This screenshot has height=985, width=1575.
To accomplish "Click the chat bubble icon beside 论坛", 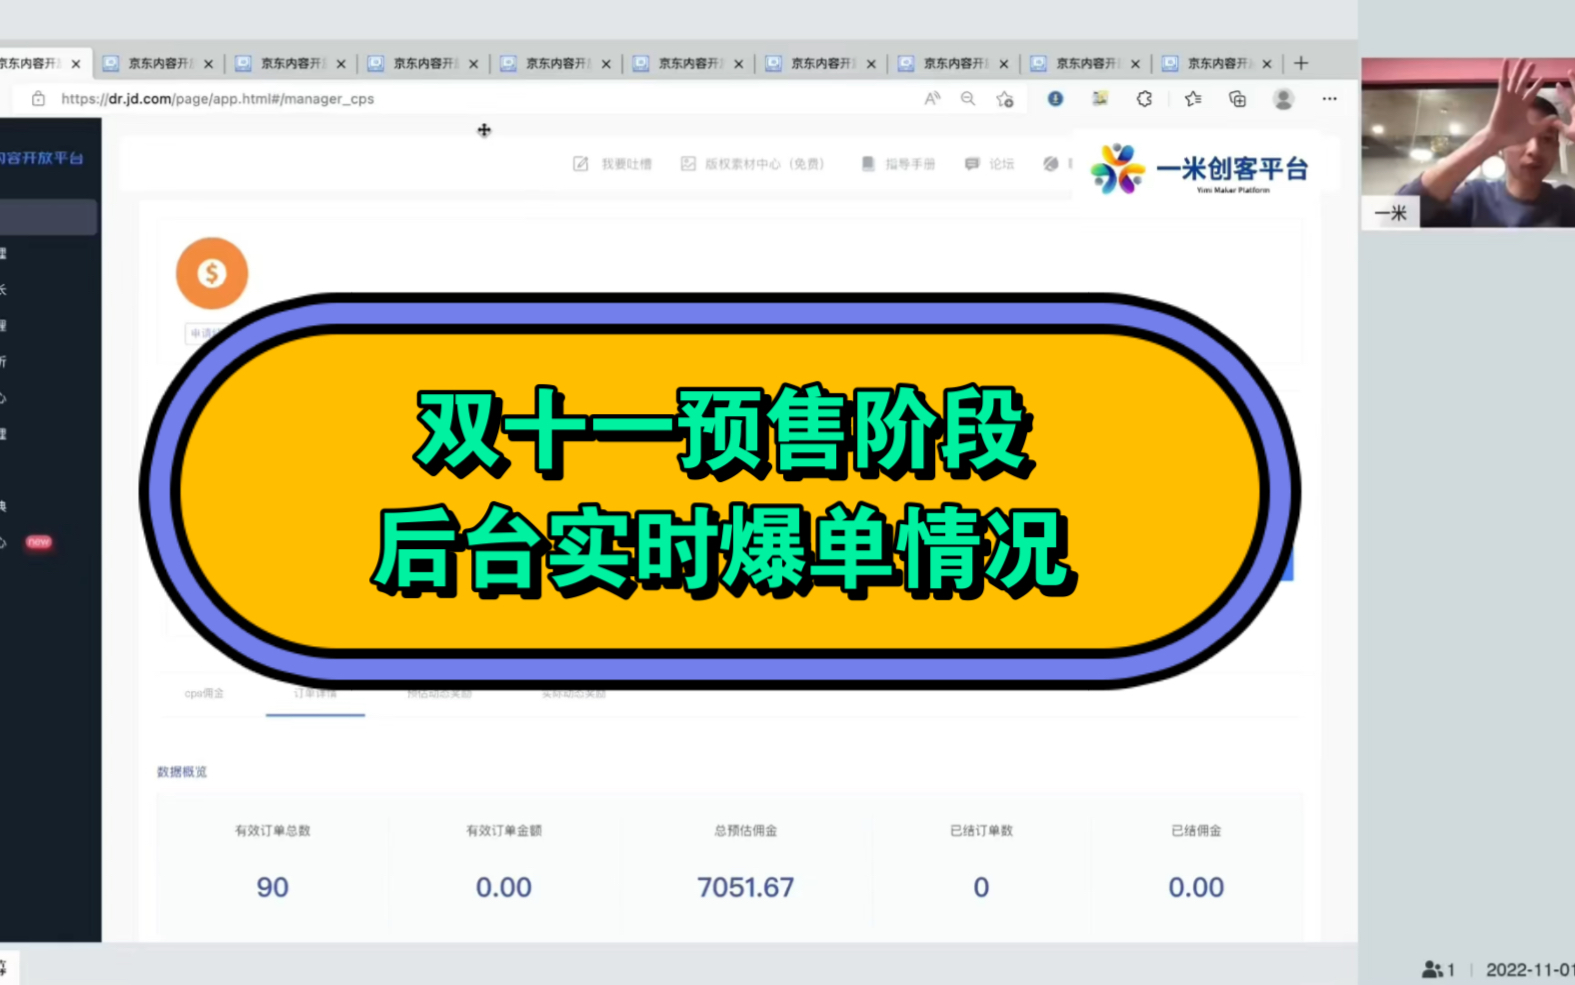I will point(972,164).
